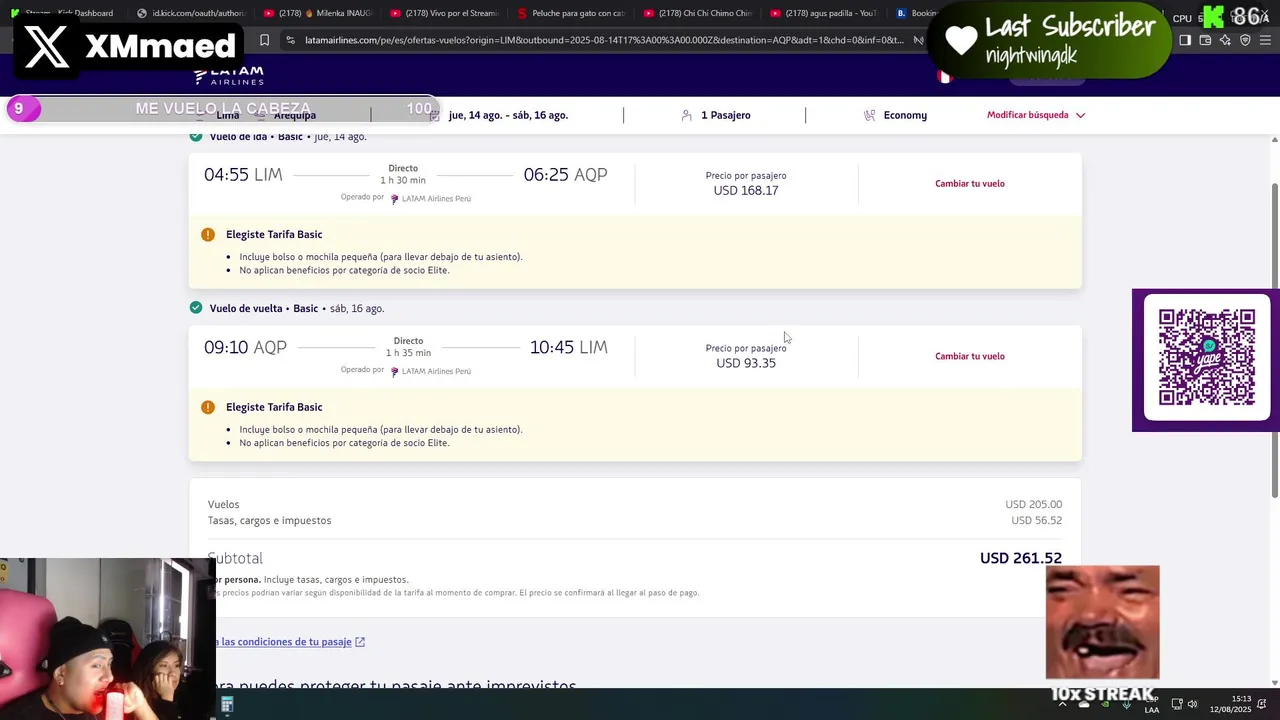Screen dimensions: 1280x720
Task: Click the scrollbar down arrow
Action: point(1274,683)
